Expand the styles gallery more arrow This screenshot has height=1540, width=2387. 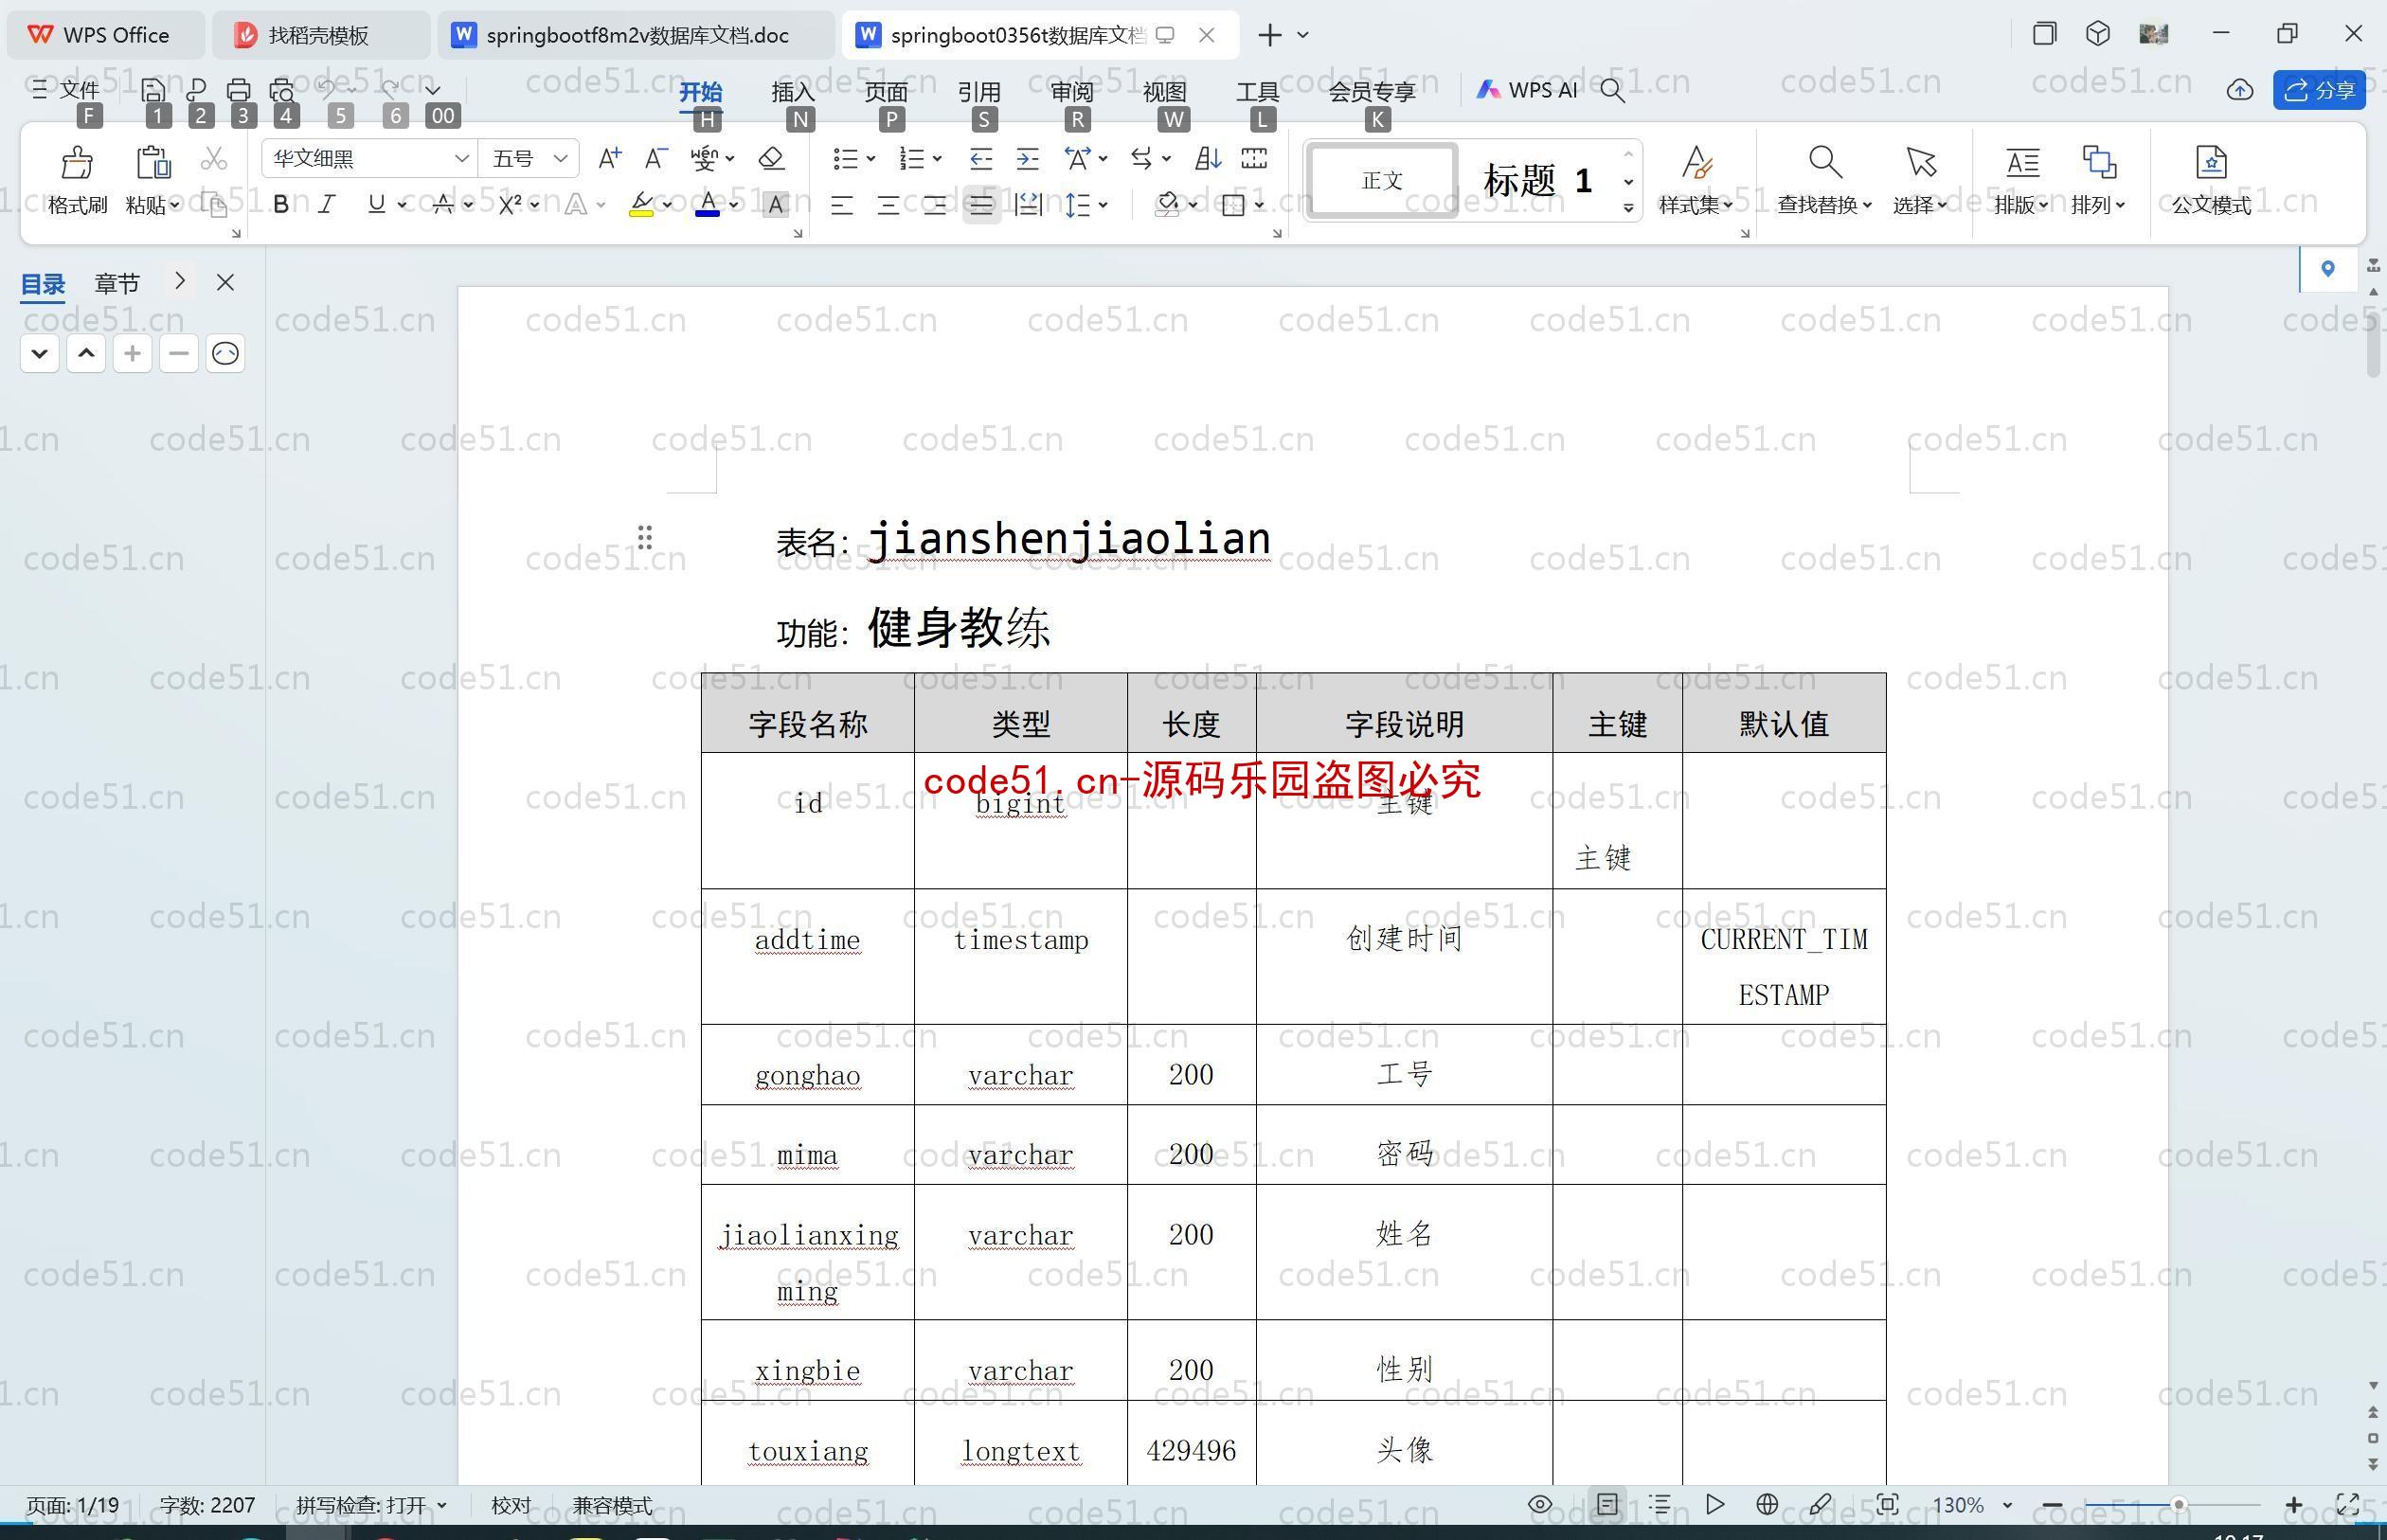click(1629, 208)
